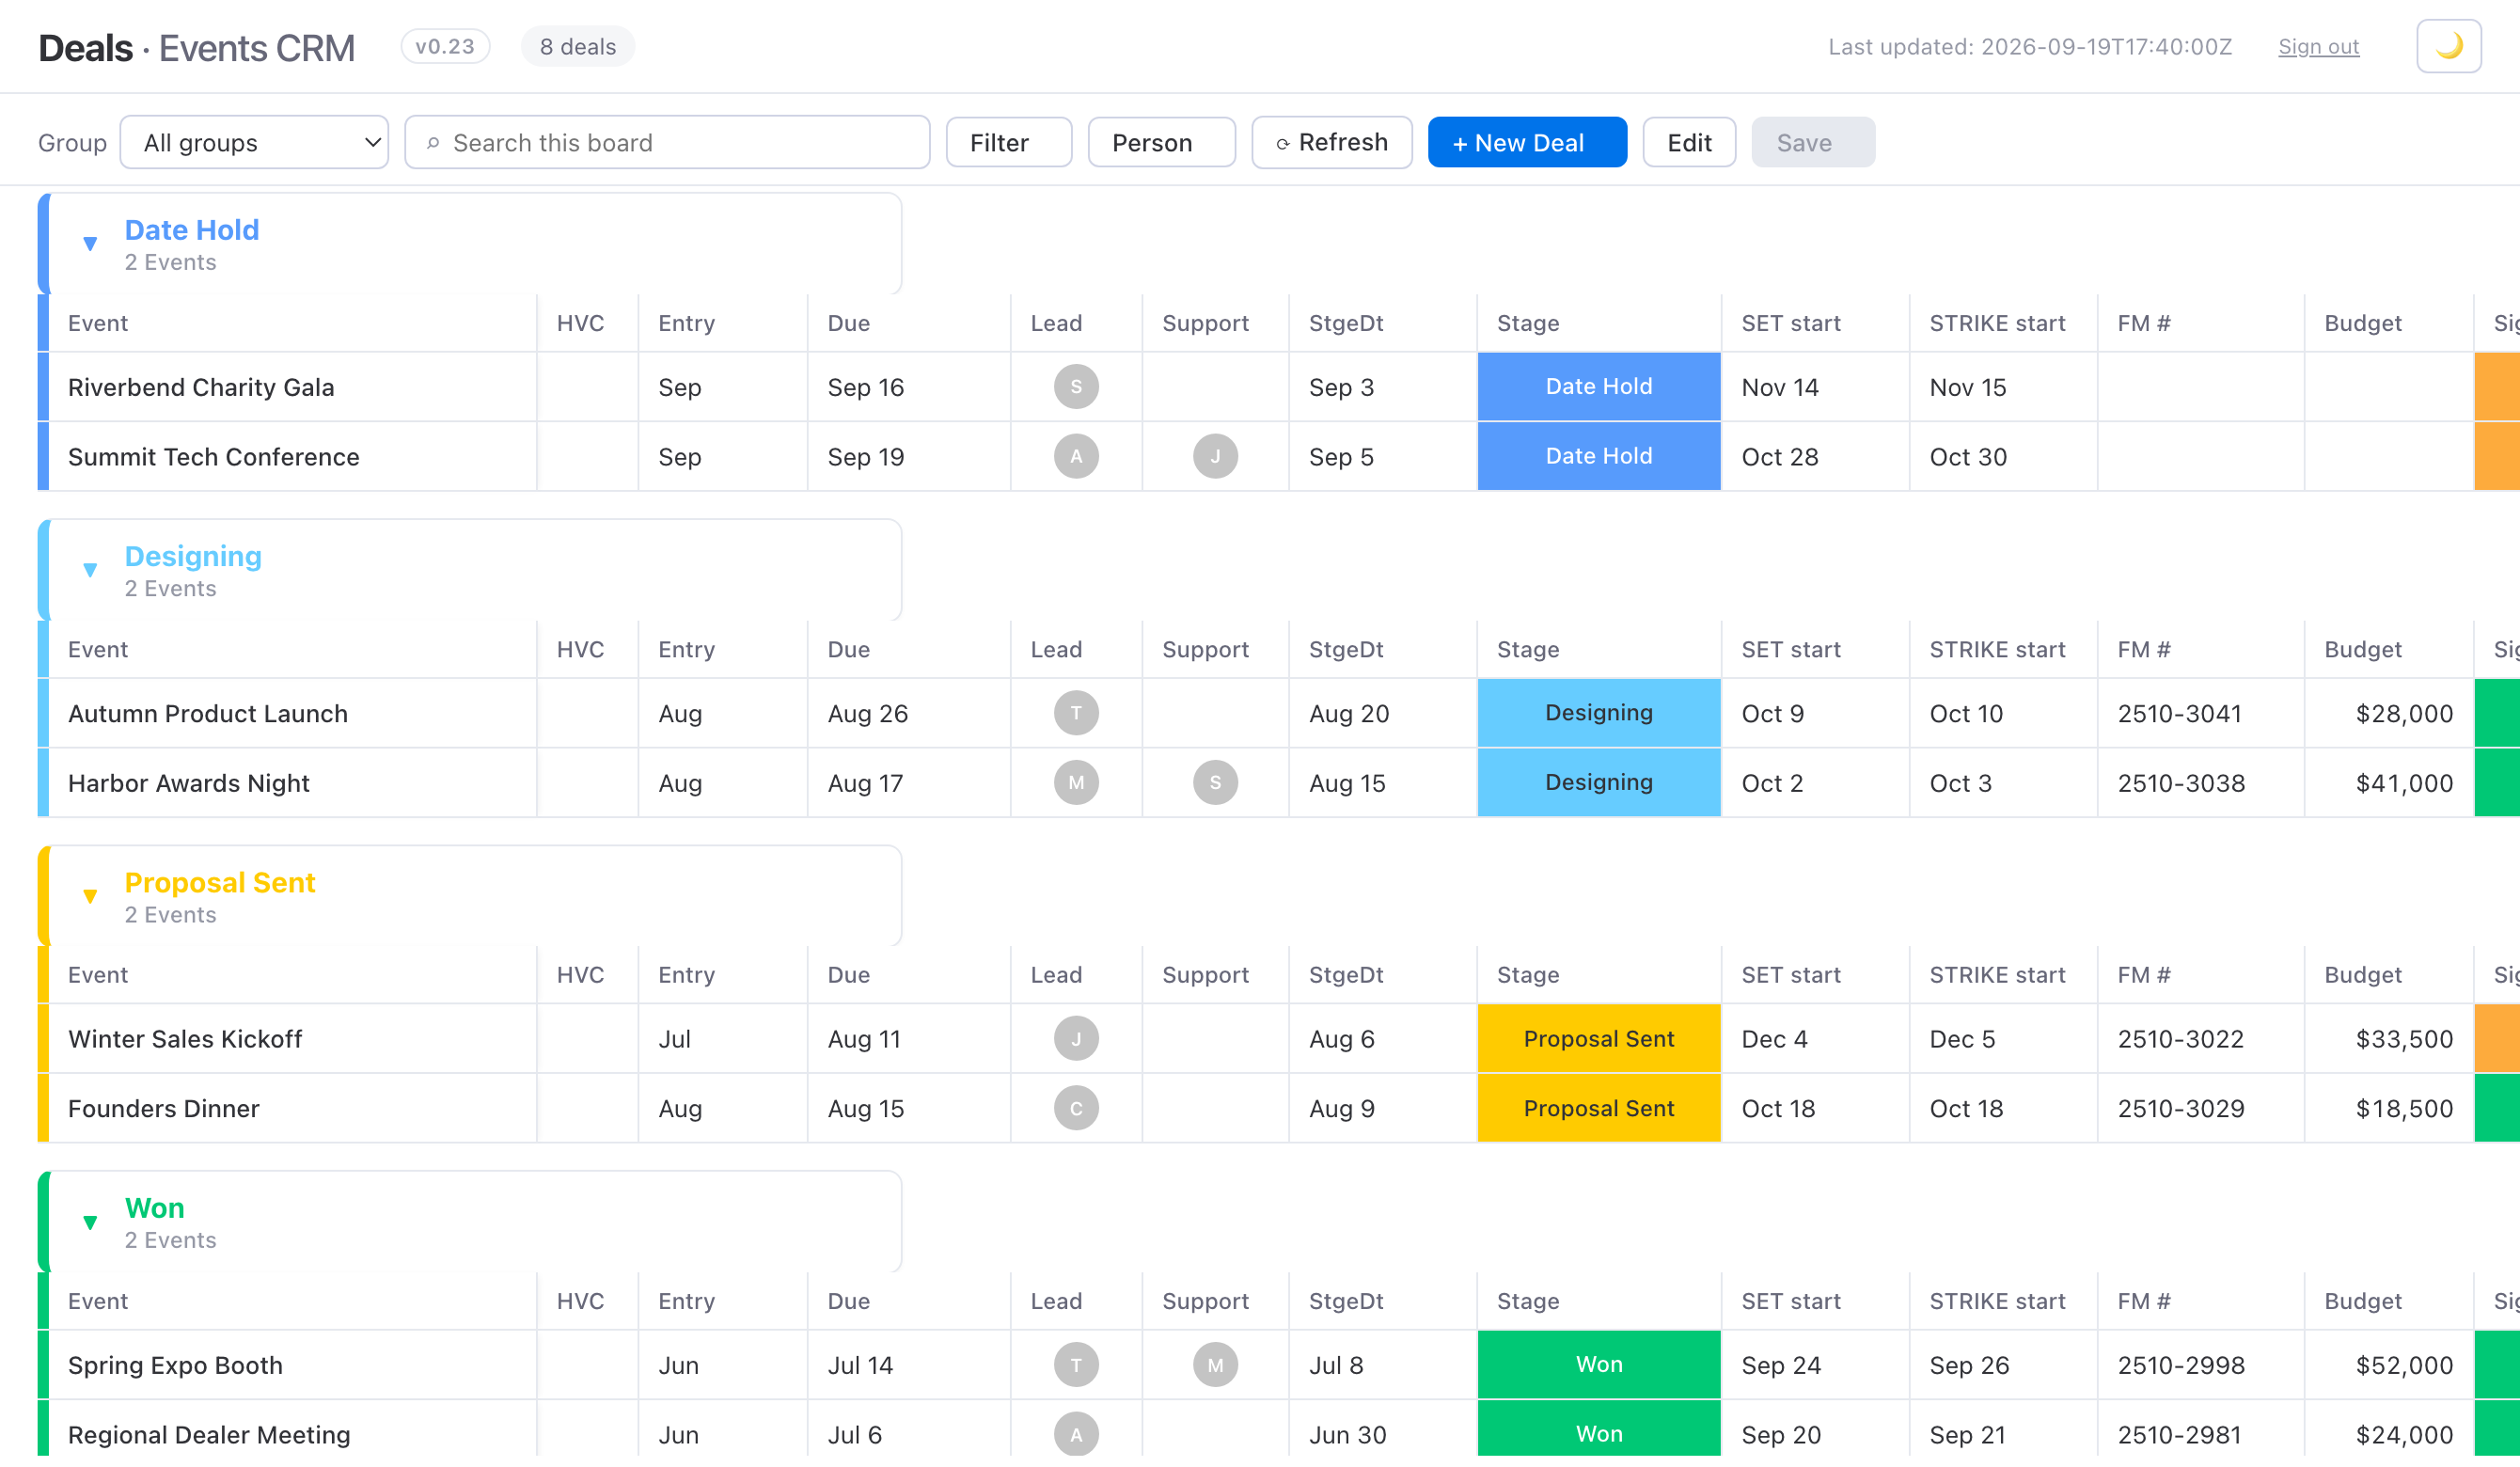Click the Save button
Viewport: 2520px width, 1467px height.
[1813, 143]
